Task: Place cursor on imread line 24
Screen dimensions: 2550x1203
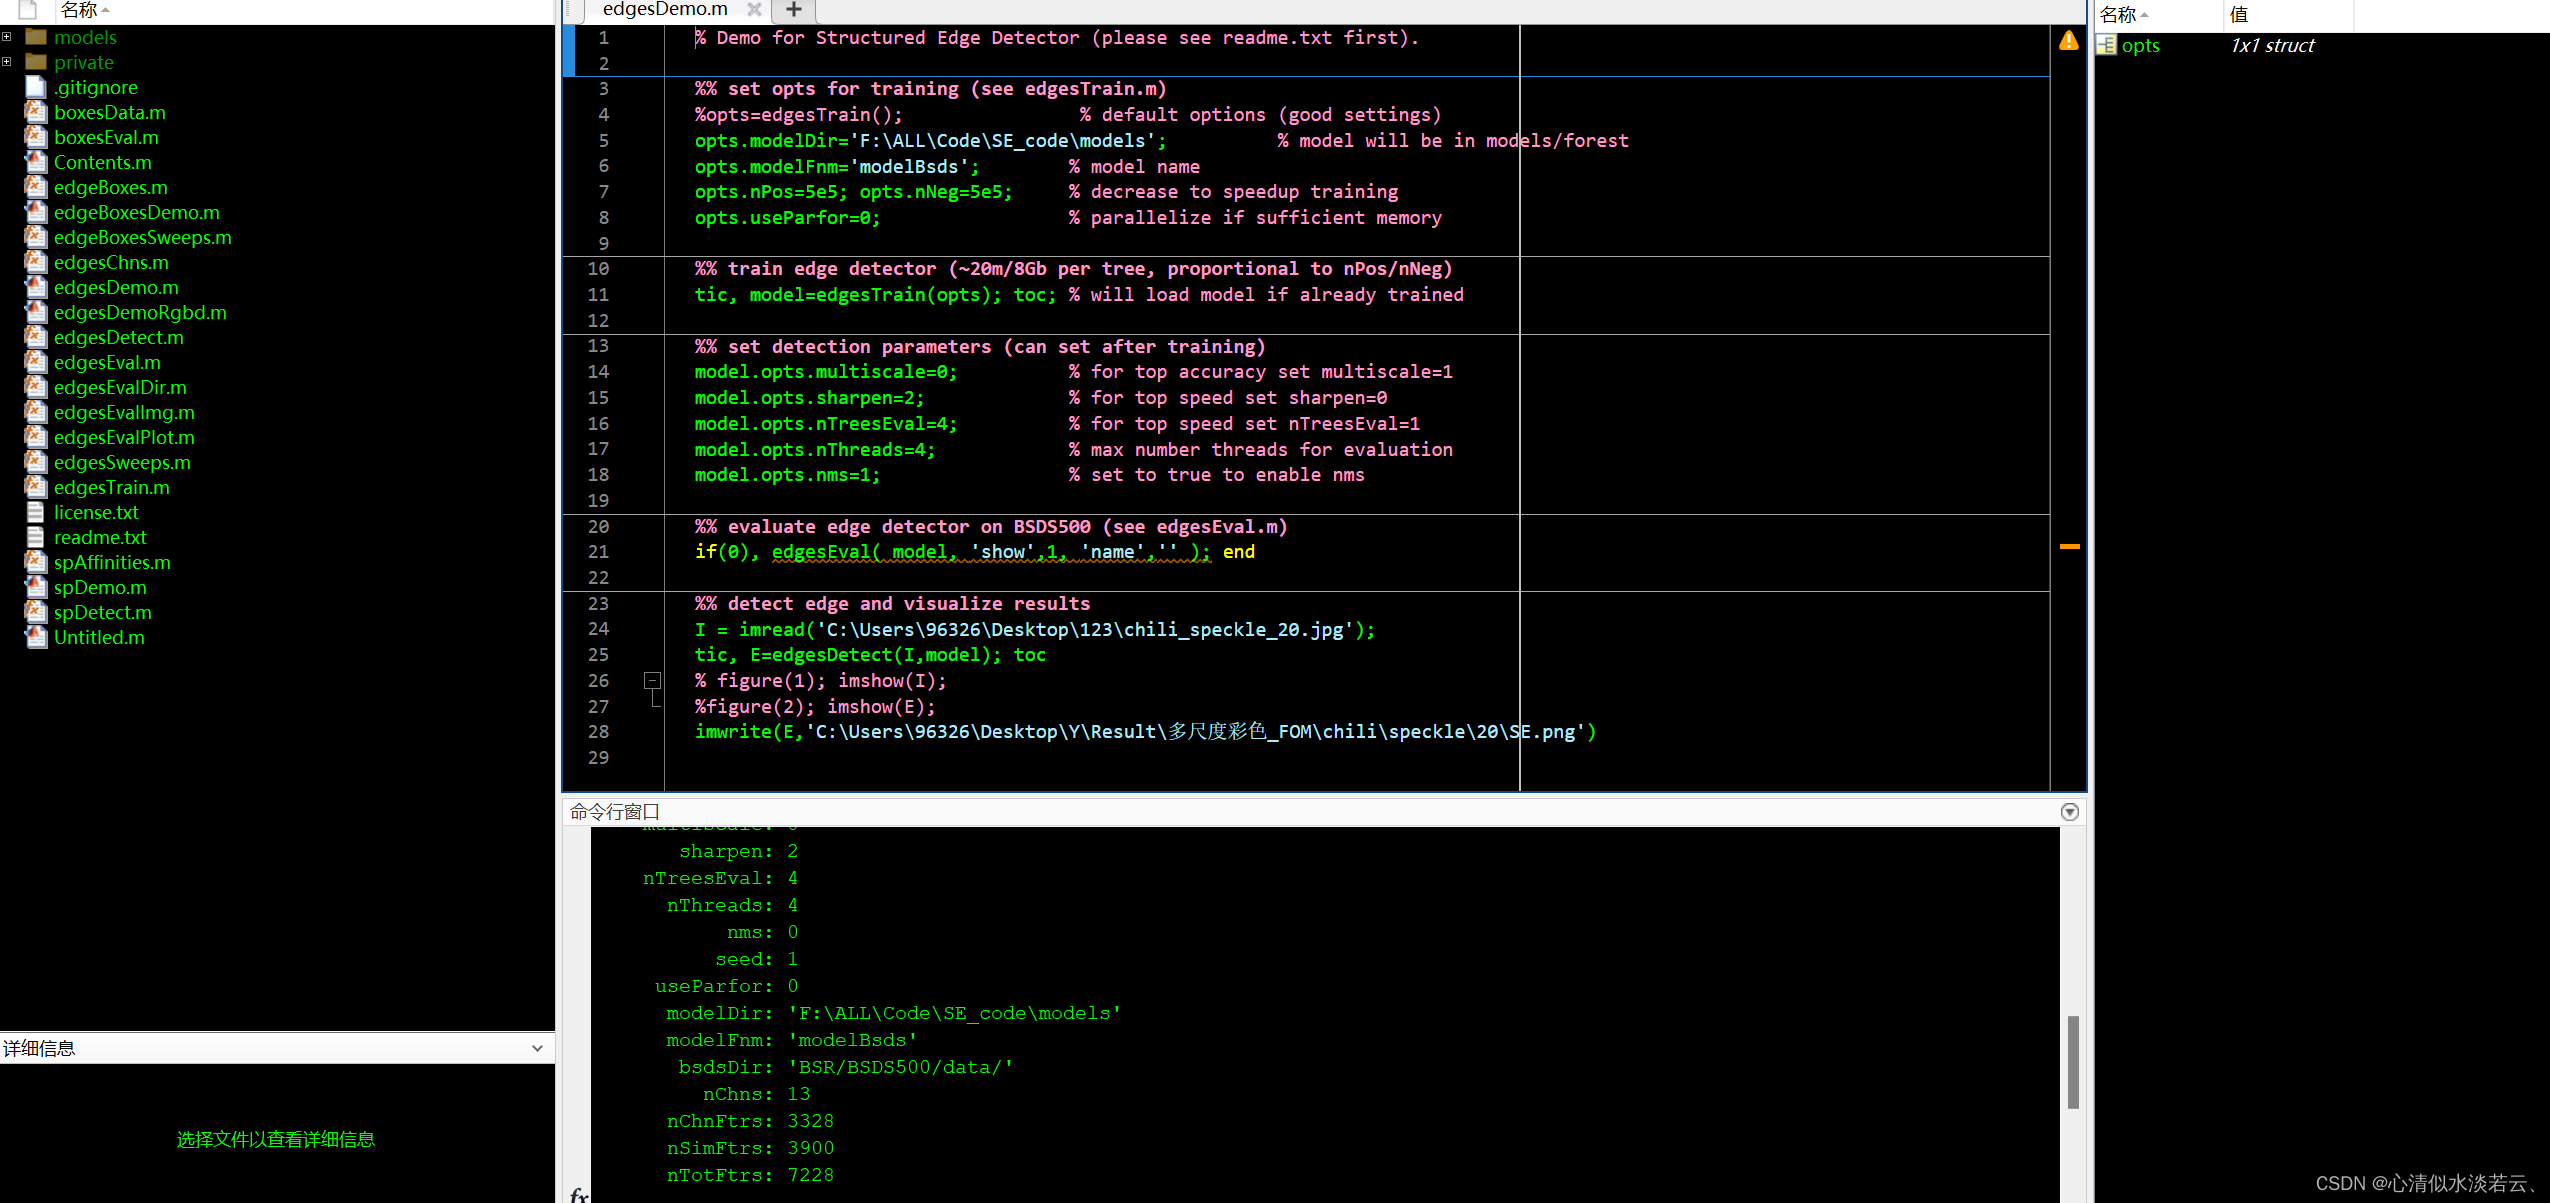Action: [1035, 629]
